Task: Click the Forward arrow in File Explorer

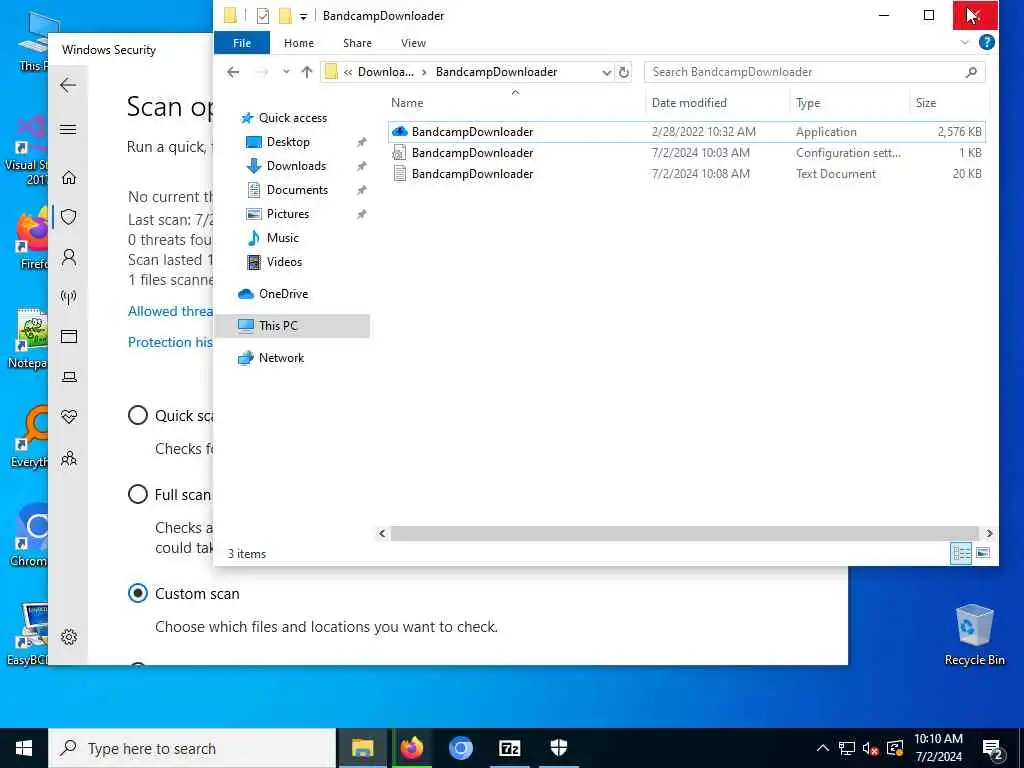Action: [x=262, y=72]
